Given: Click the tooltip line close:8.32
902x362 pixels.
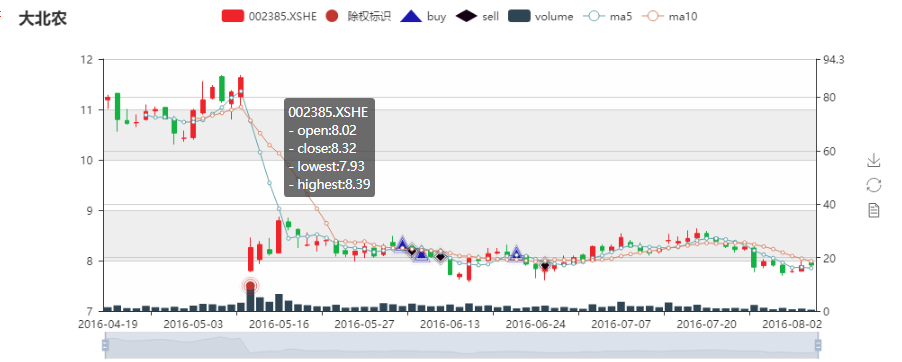Looking at the screenshot, I should 322,148.
